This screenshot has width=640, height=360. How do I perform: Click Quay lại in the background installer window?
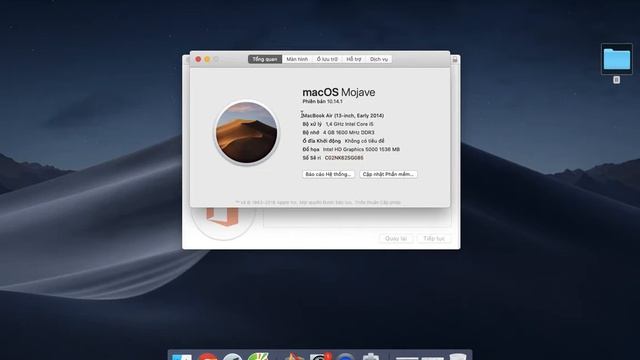point(396,238)
